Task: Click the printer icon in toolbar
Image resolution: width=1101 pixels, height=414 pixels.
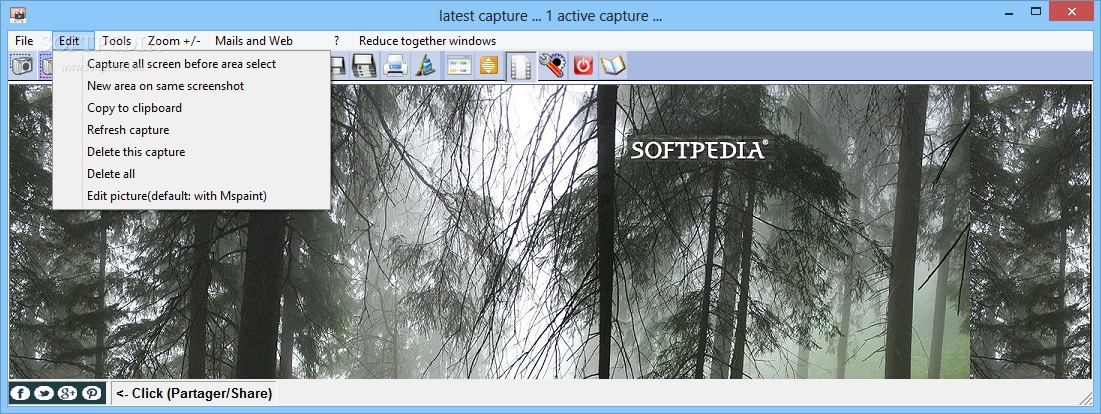Action: pos(395,65)
